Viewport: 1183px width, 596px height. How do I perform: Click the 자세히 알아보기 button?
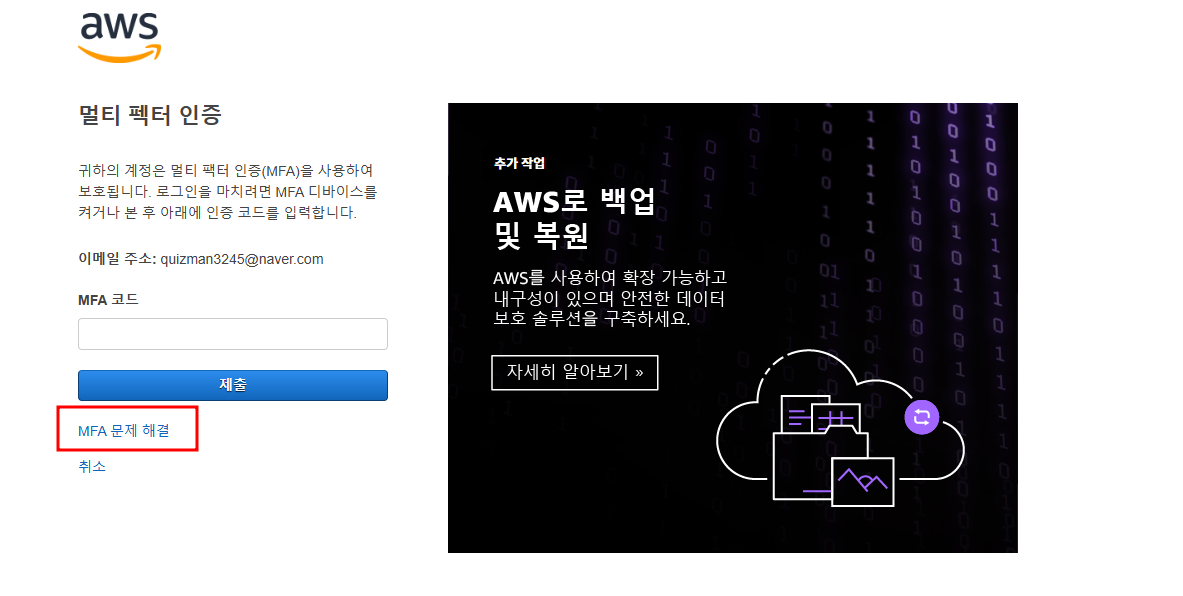pyautogui.click(x=574, y=373)
